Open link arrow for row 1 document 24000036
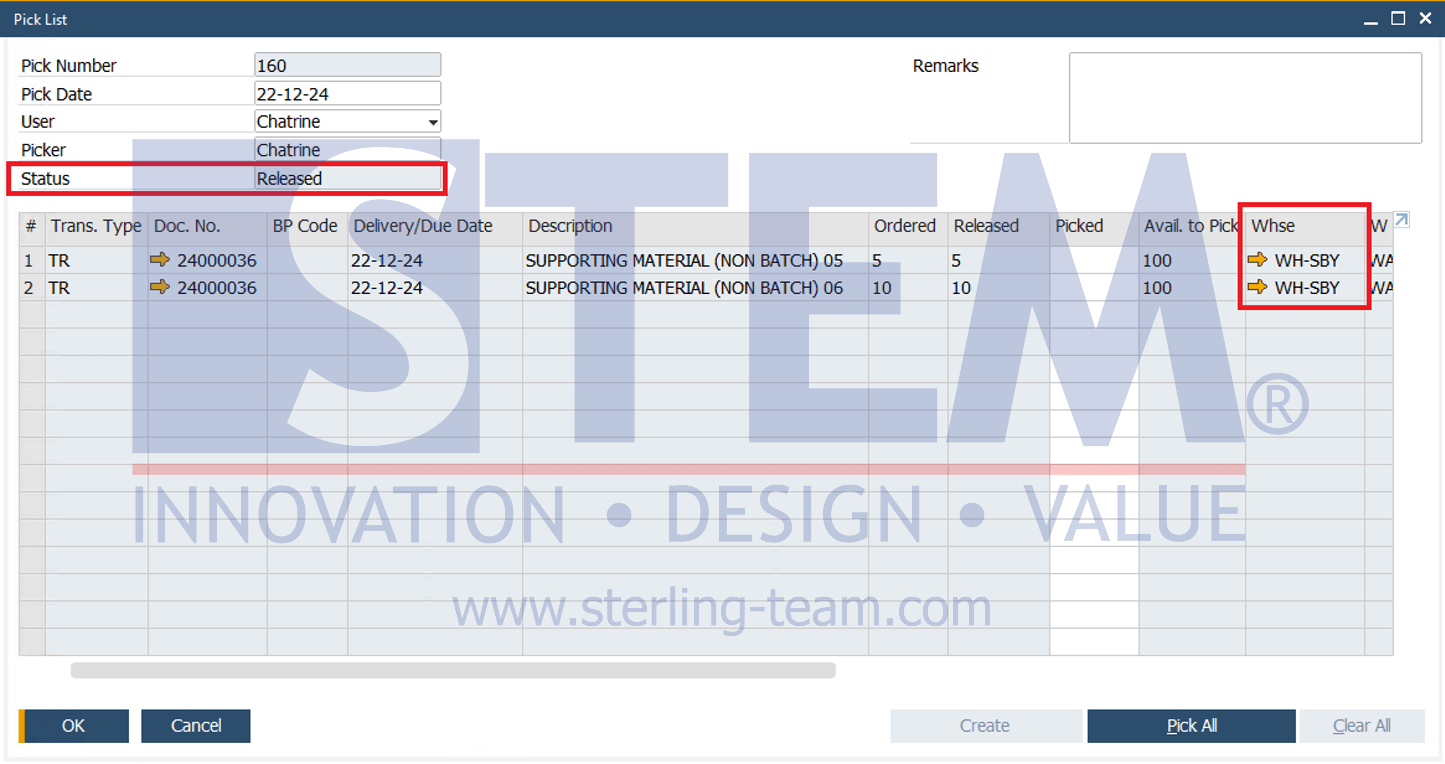The image size is (1445, 764). click(161, 260)
